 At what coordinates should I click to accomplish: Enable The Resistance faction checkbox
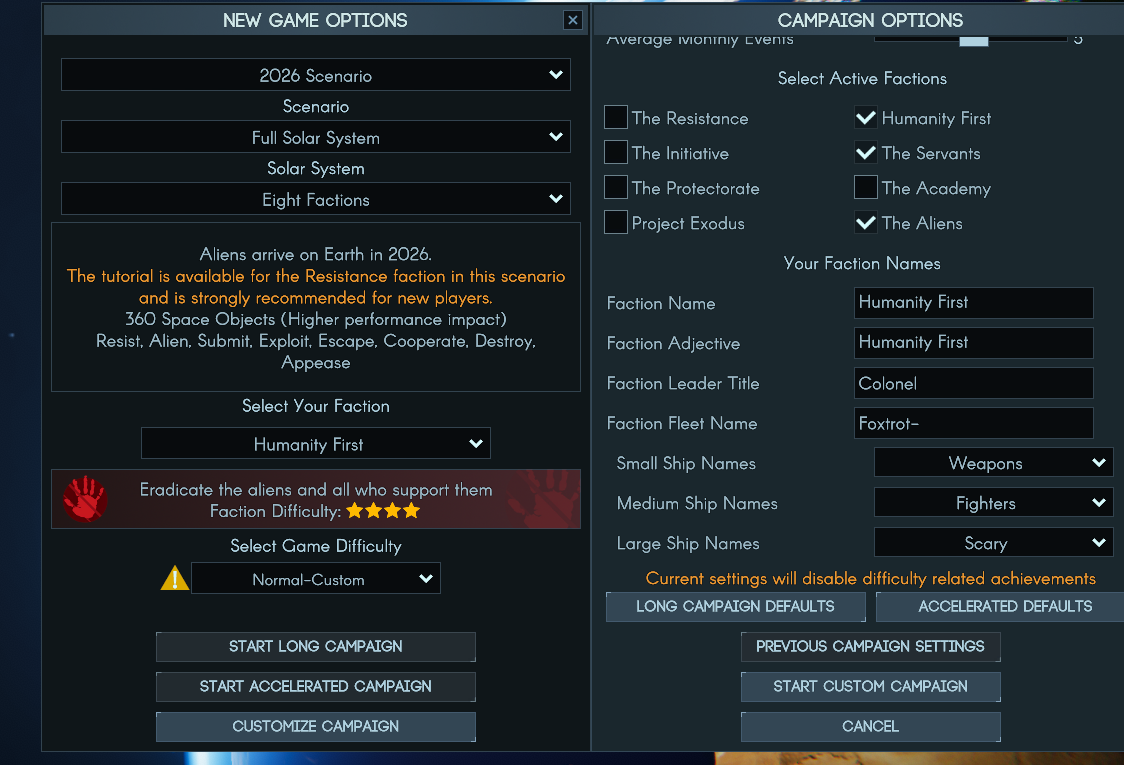coord(616,118)
